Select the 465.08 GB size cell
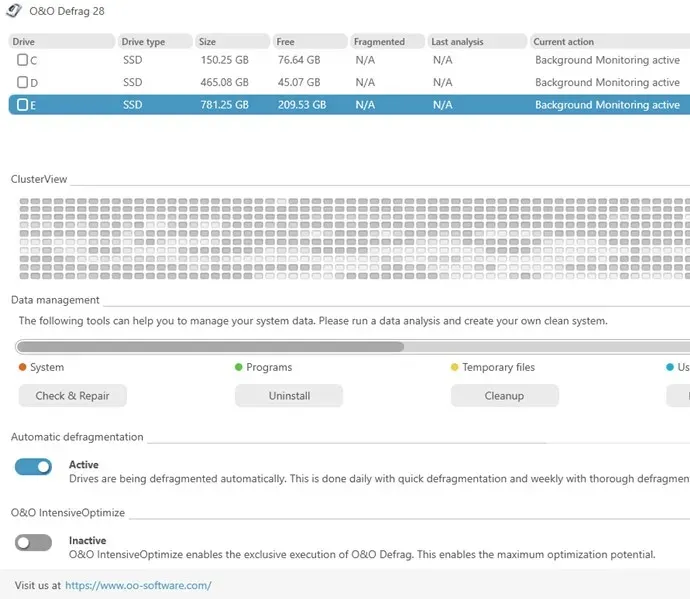The width and height of the screenshot is (690, 599). pos(224,82)
